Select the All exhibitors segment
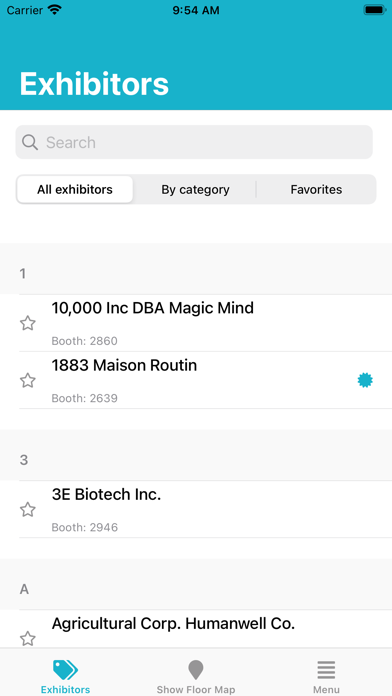Viewport: 392px width, 696px height. coord(75,190)
